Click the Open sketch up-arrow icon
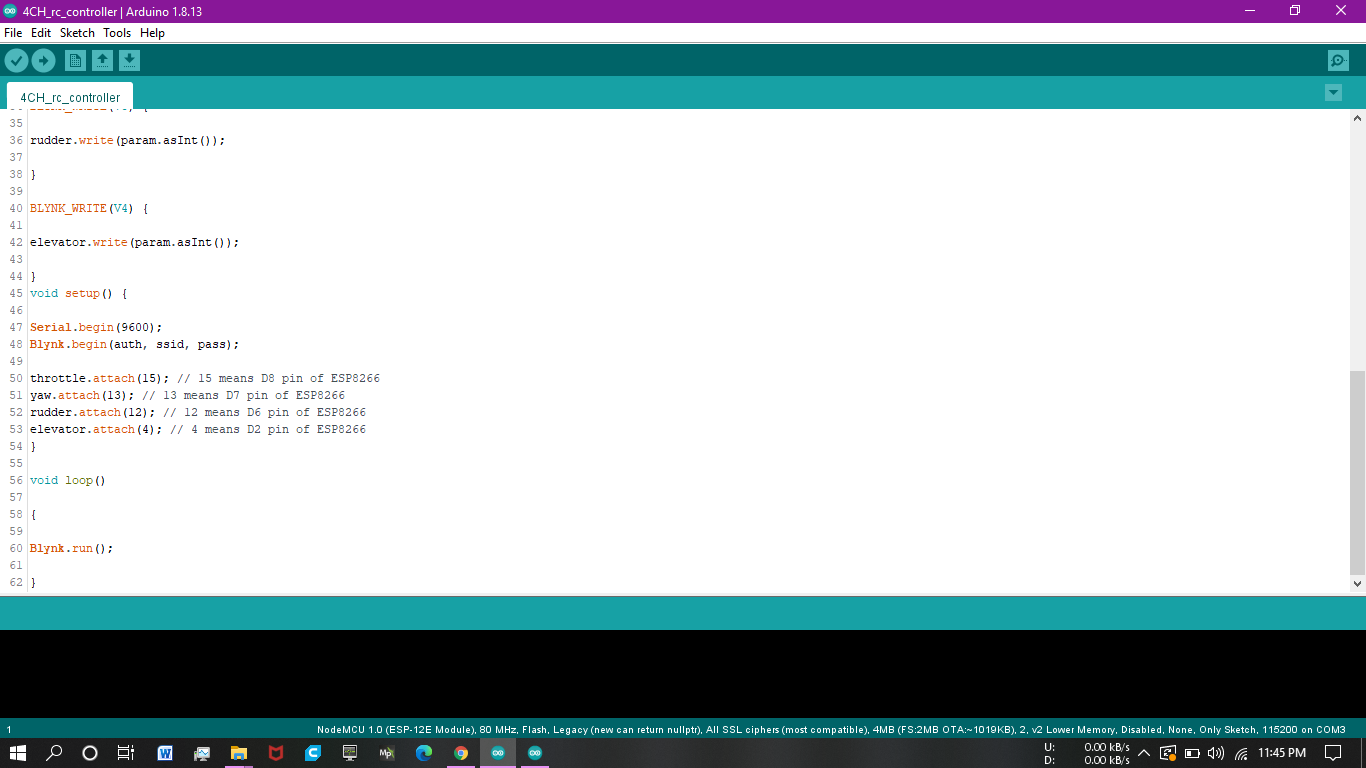The image size is (1366, 768). point(102,61)
